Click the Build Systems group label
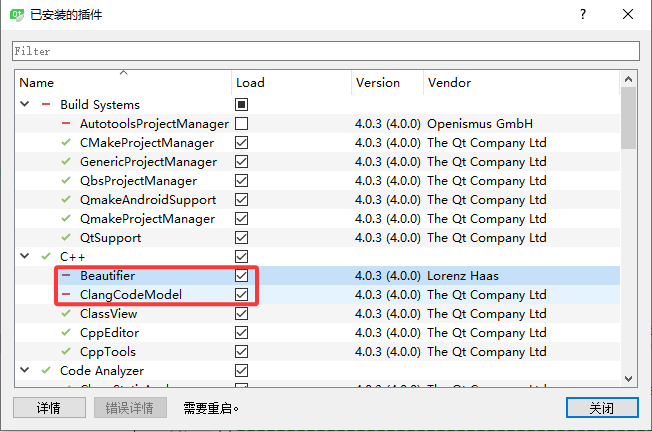652x432 pixels. (100, 105)
